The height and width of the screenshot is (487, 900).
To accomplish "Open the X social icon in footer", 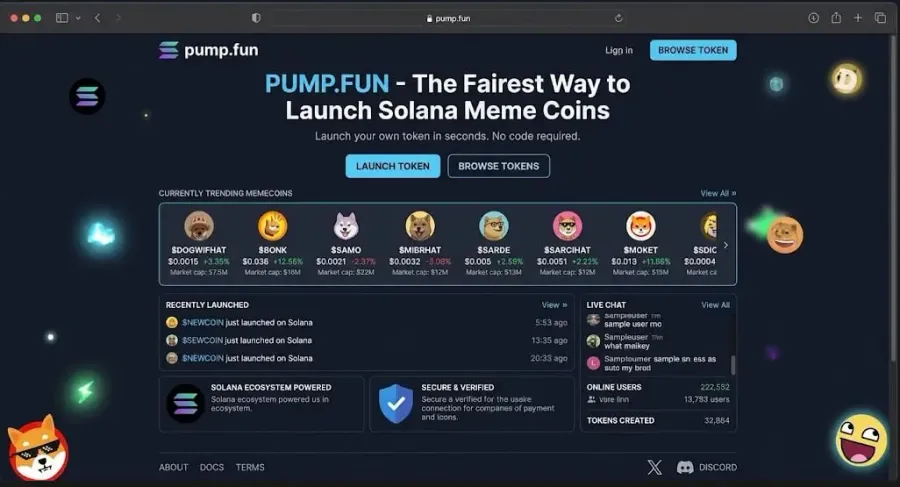I will pos(654,467).
